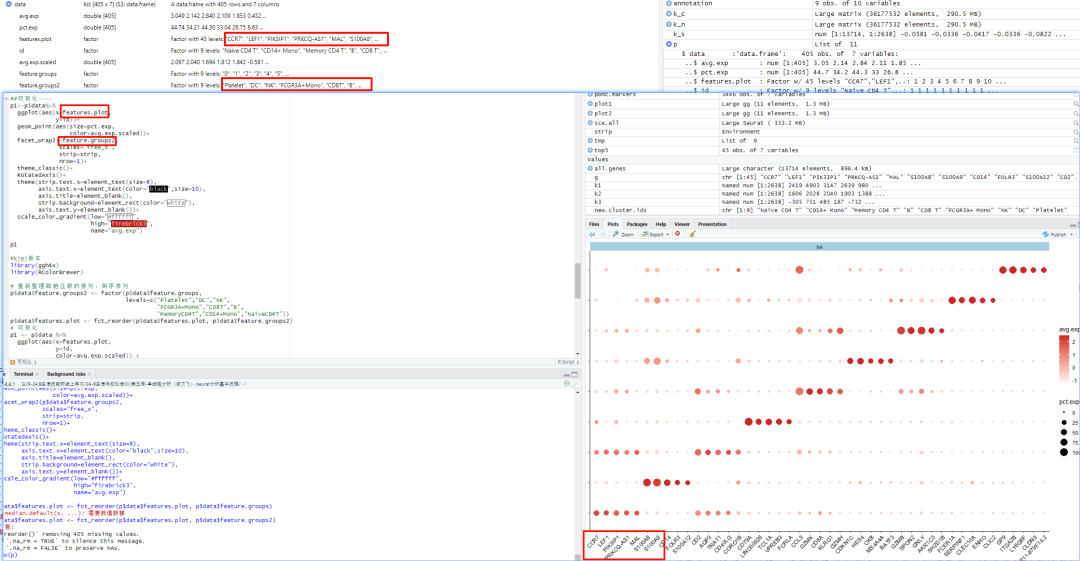
Task: Switch to the Help tab
Action: 661,224
